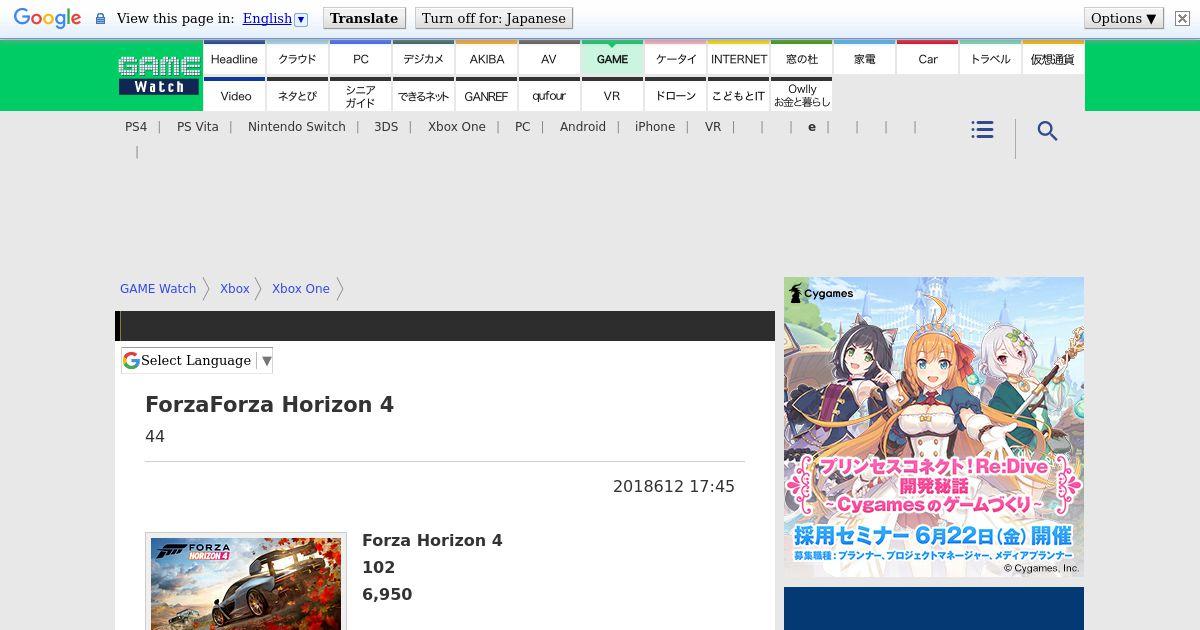This screenshot has width=1200, height=630.
Task: Open the できるネット tab
Action: [423, 95]
